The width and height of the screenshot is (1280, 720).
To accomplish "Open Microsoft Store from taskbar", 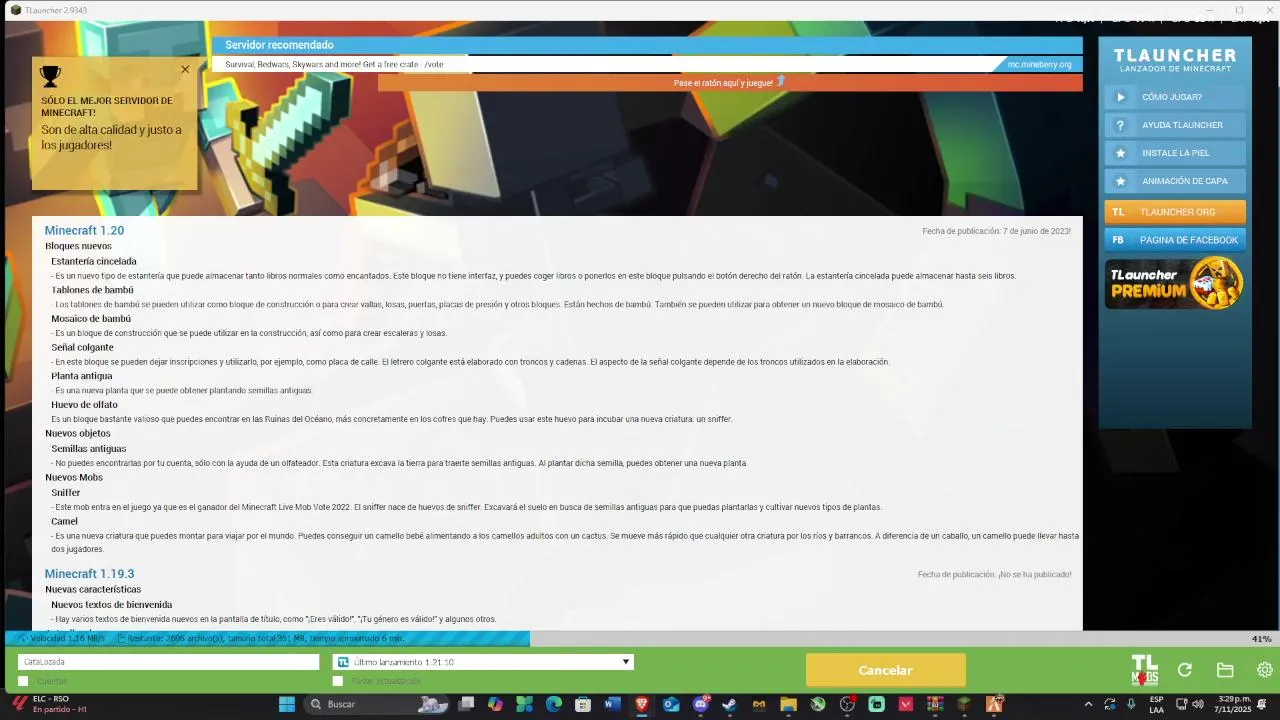I will click(583, 704).
